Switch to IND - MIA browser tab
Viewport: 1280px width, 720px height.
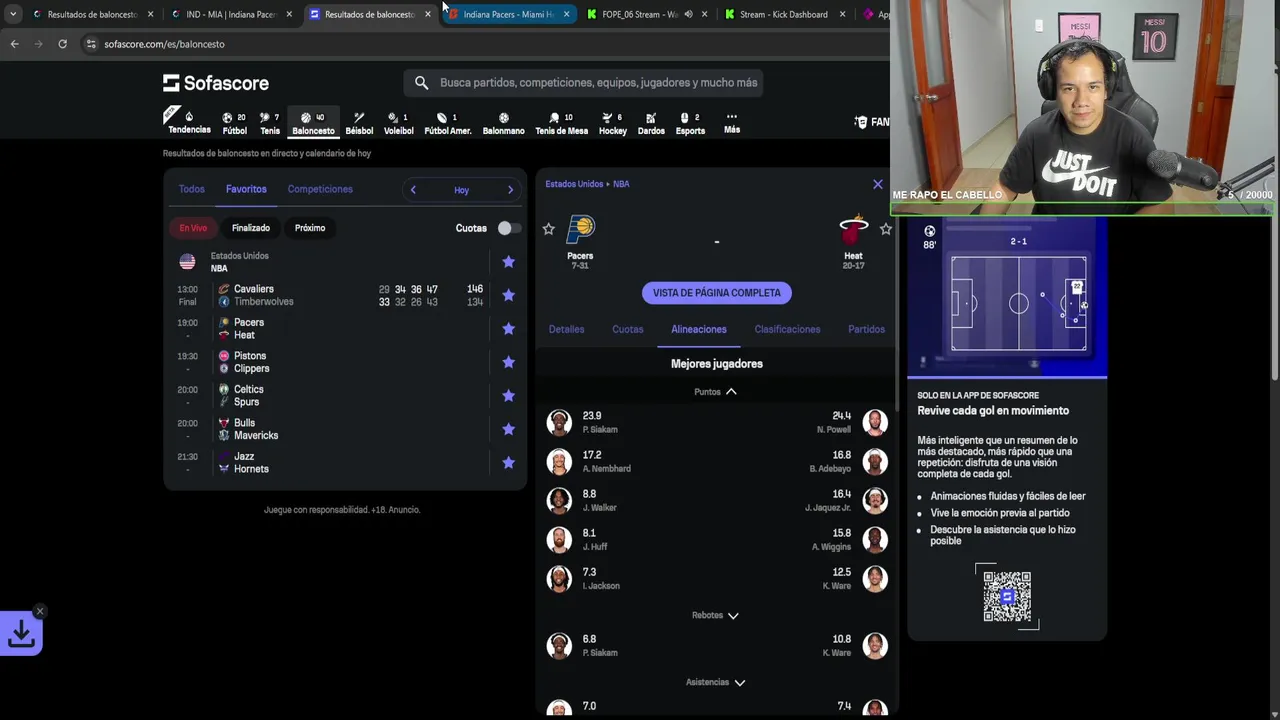click(x=231, y=14)
